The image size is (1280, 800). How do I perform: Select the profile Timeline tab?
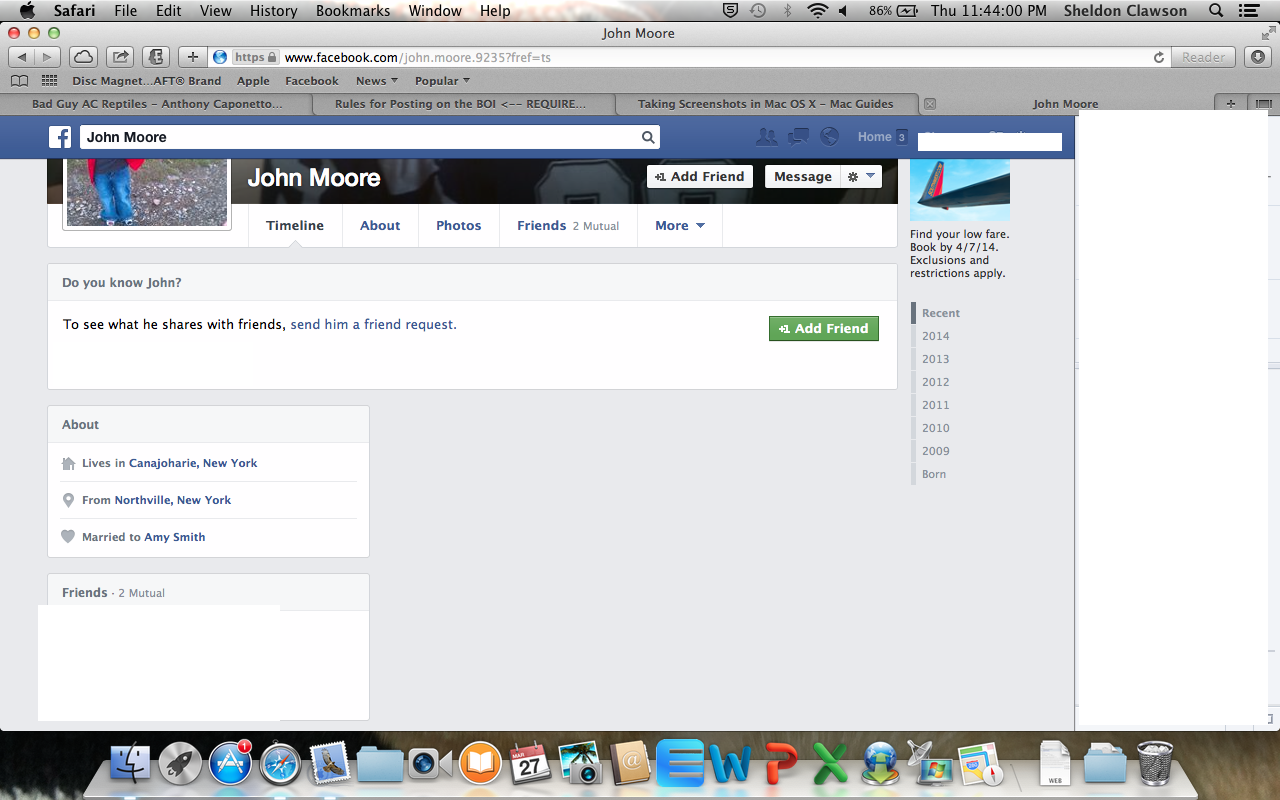[x=295, y=226]
